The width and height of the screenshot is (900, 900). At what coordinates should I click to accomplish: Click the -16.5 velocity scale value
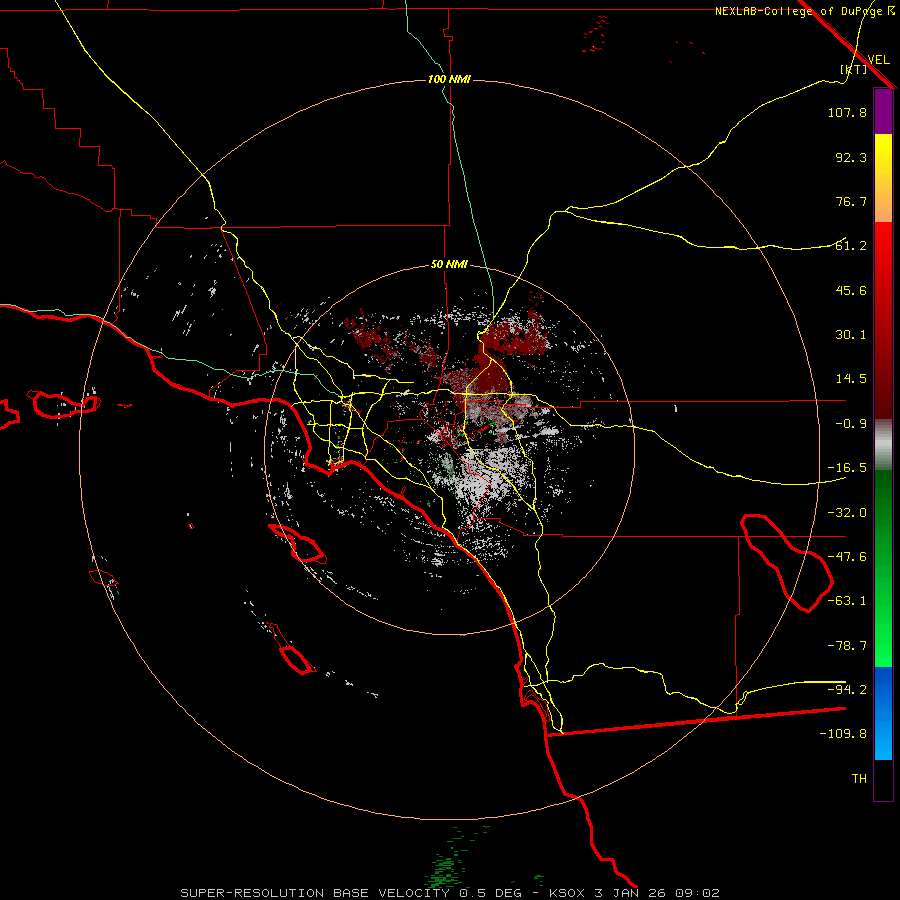click(x=847, y=468)
